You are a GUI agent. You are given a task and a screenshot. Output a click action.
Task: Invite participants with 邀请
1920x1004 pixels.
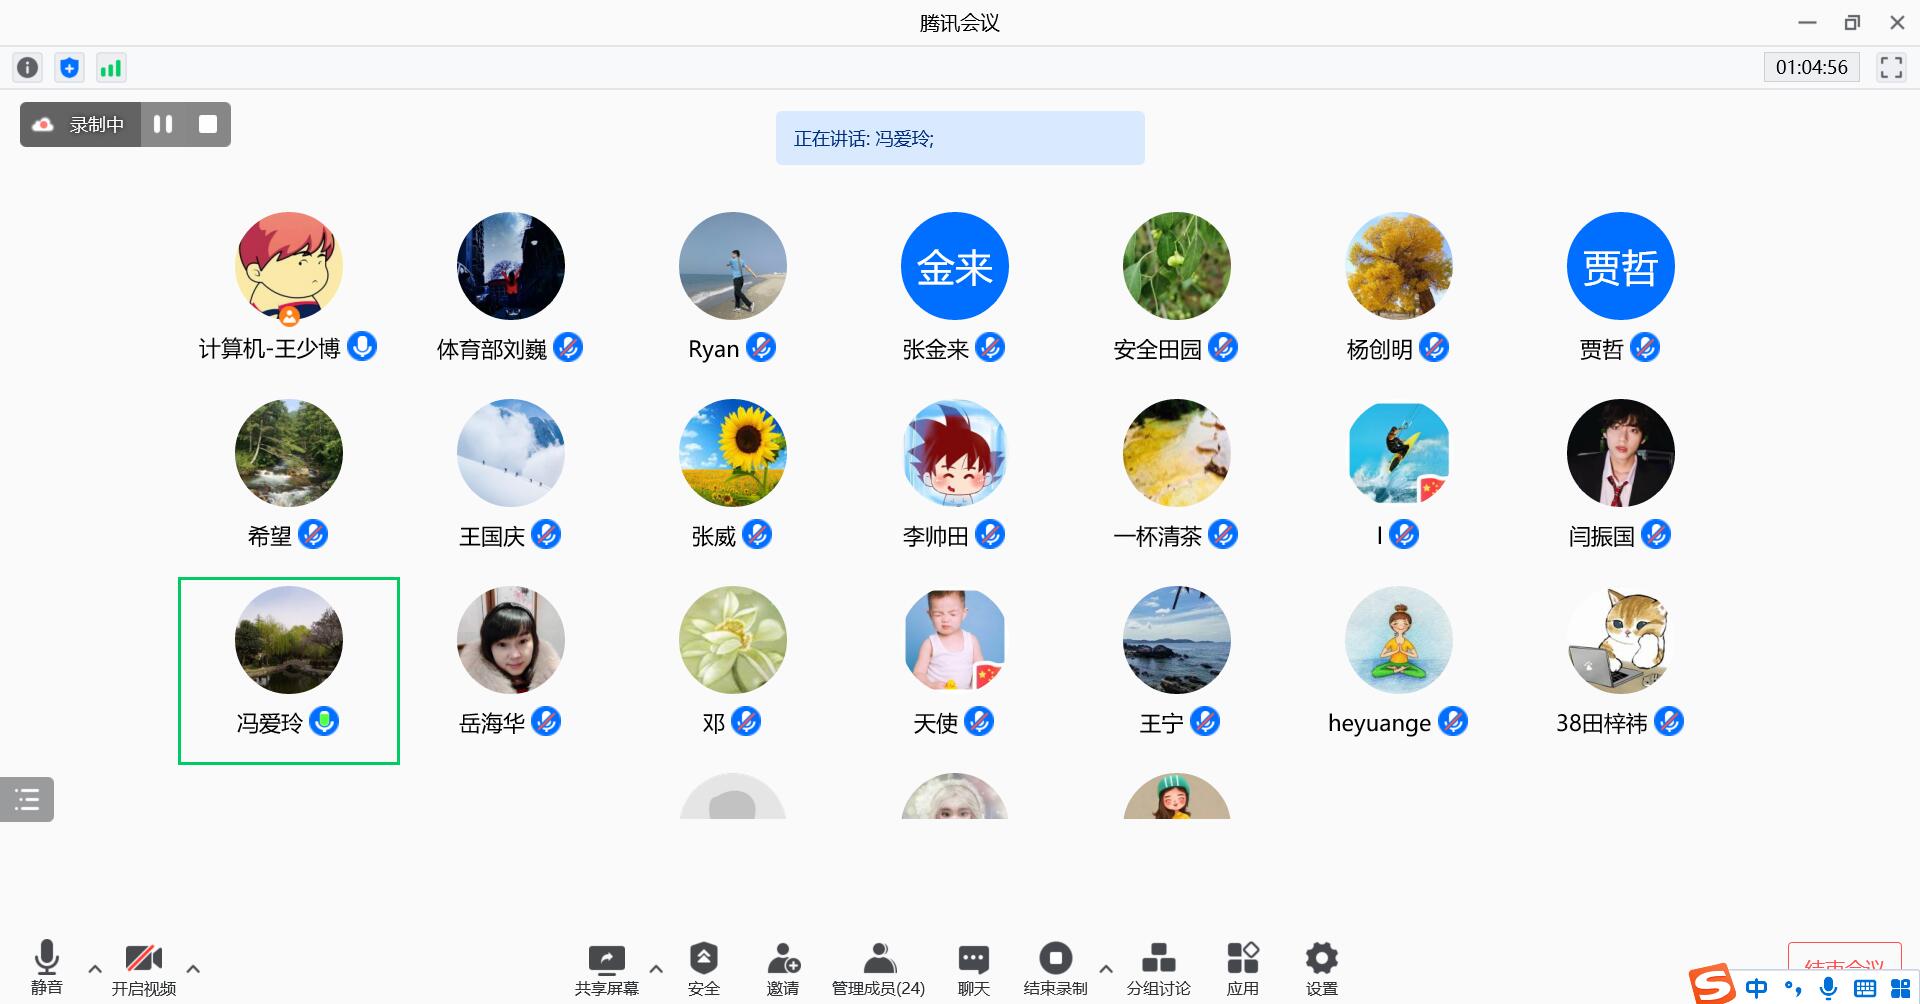point(783,970)
